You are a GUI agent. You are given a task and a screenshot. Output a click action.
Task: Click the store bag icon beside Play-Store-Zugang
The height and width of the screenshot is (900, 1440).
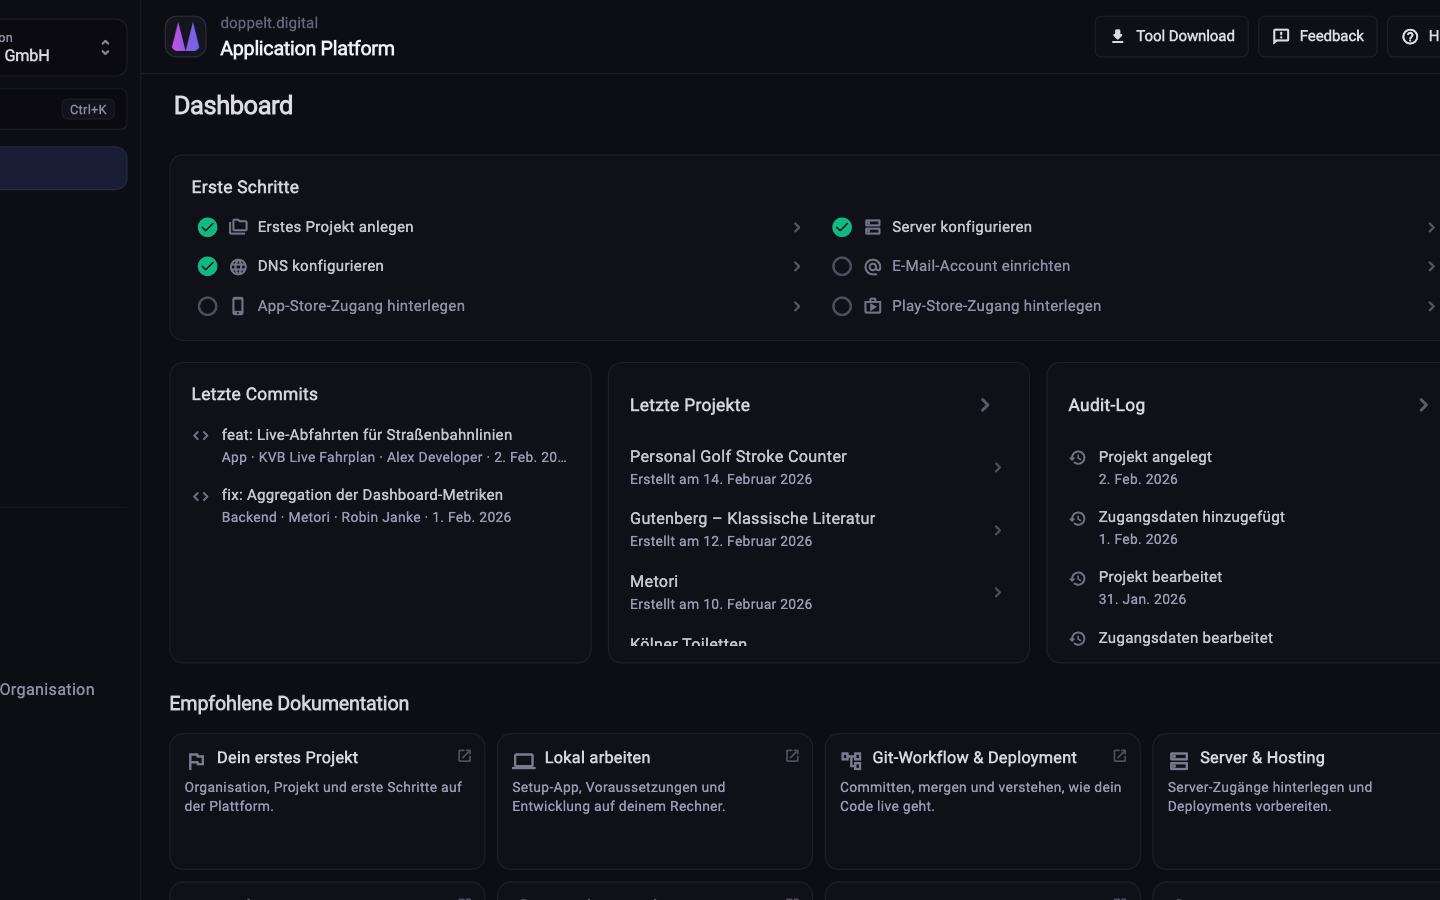[872, 306]
